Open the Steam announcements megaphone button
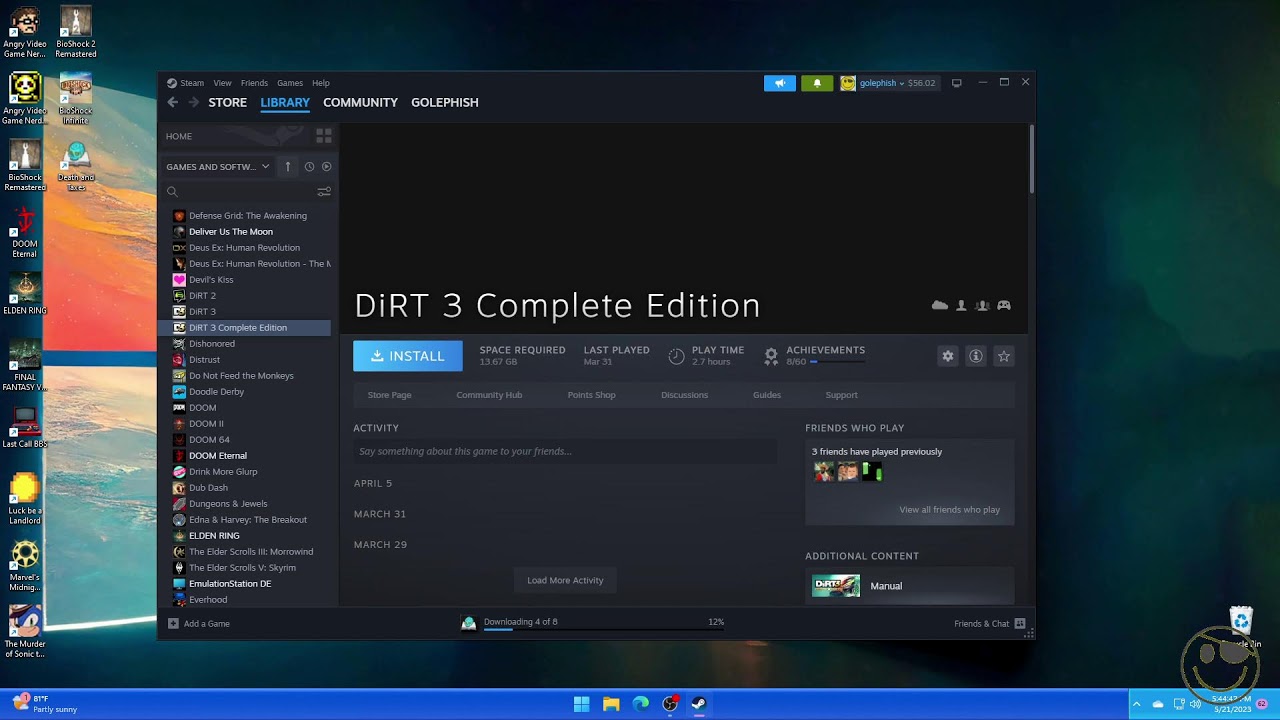Image resolution: width=1280 pixels, height=720 pixels. click(780, 83)
